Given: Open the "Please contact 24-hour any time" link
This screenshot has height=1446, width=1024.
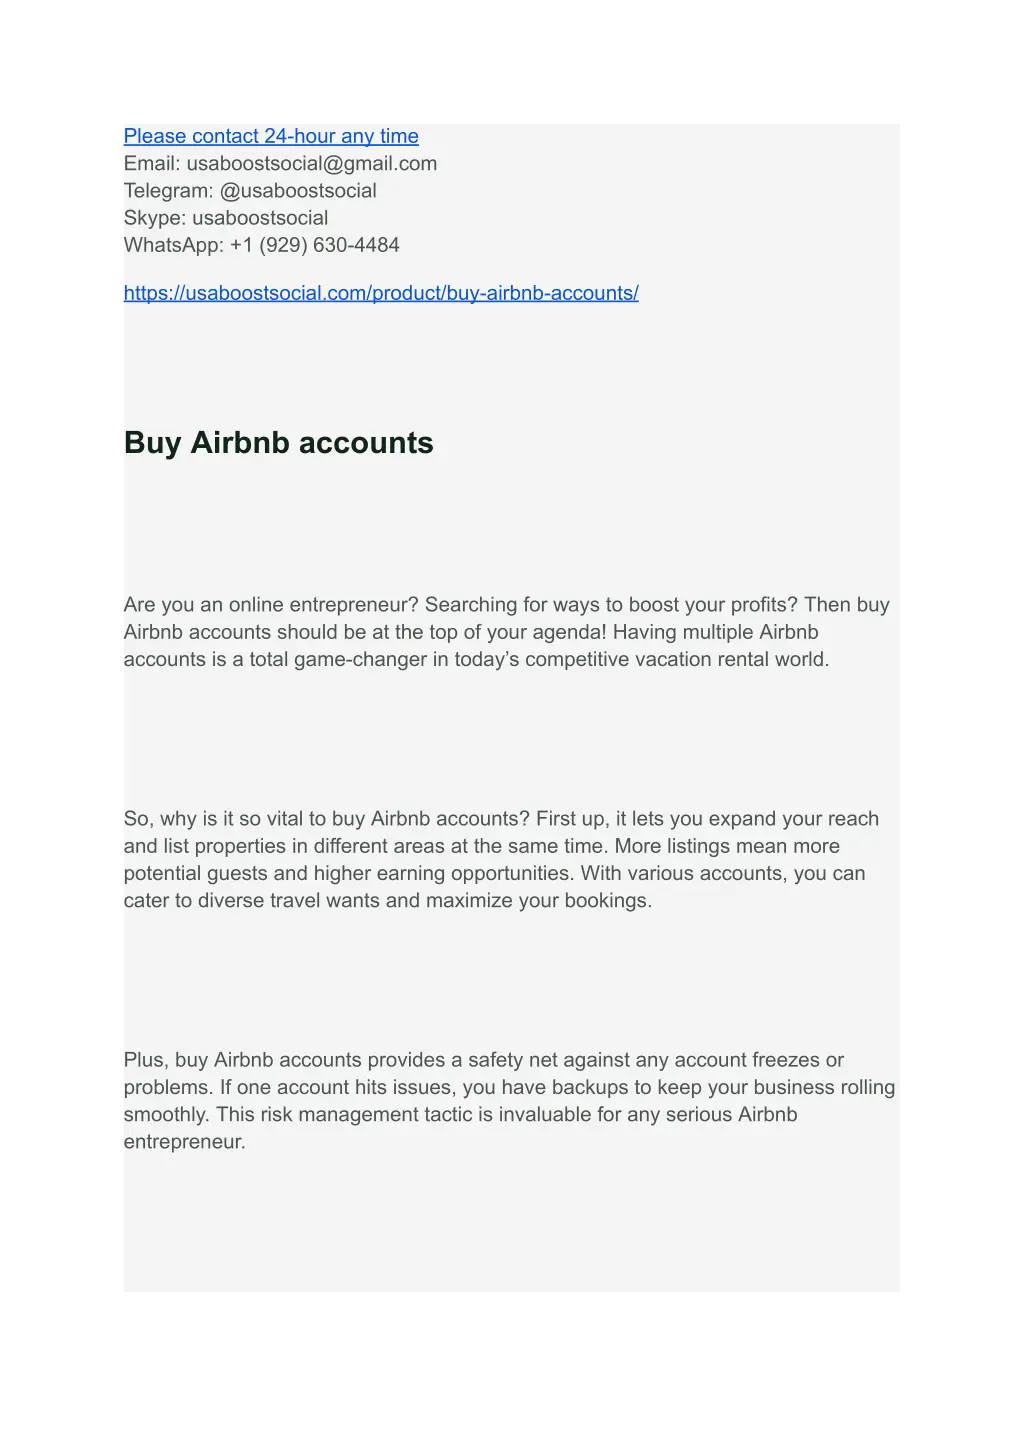Looking at the screenshot, I should click(271, 136).
